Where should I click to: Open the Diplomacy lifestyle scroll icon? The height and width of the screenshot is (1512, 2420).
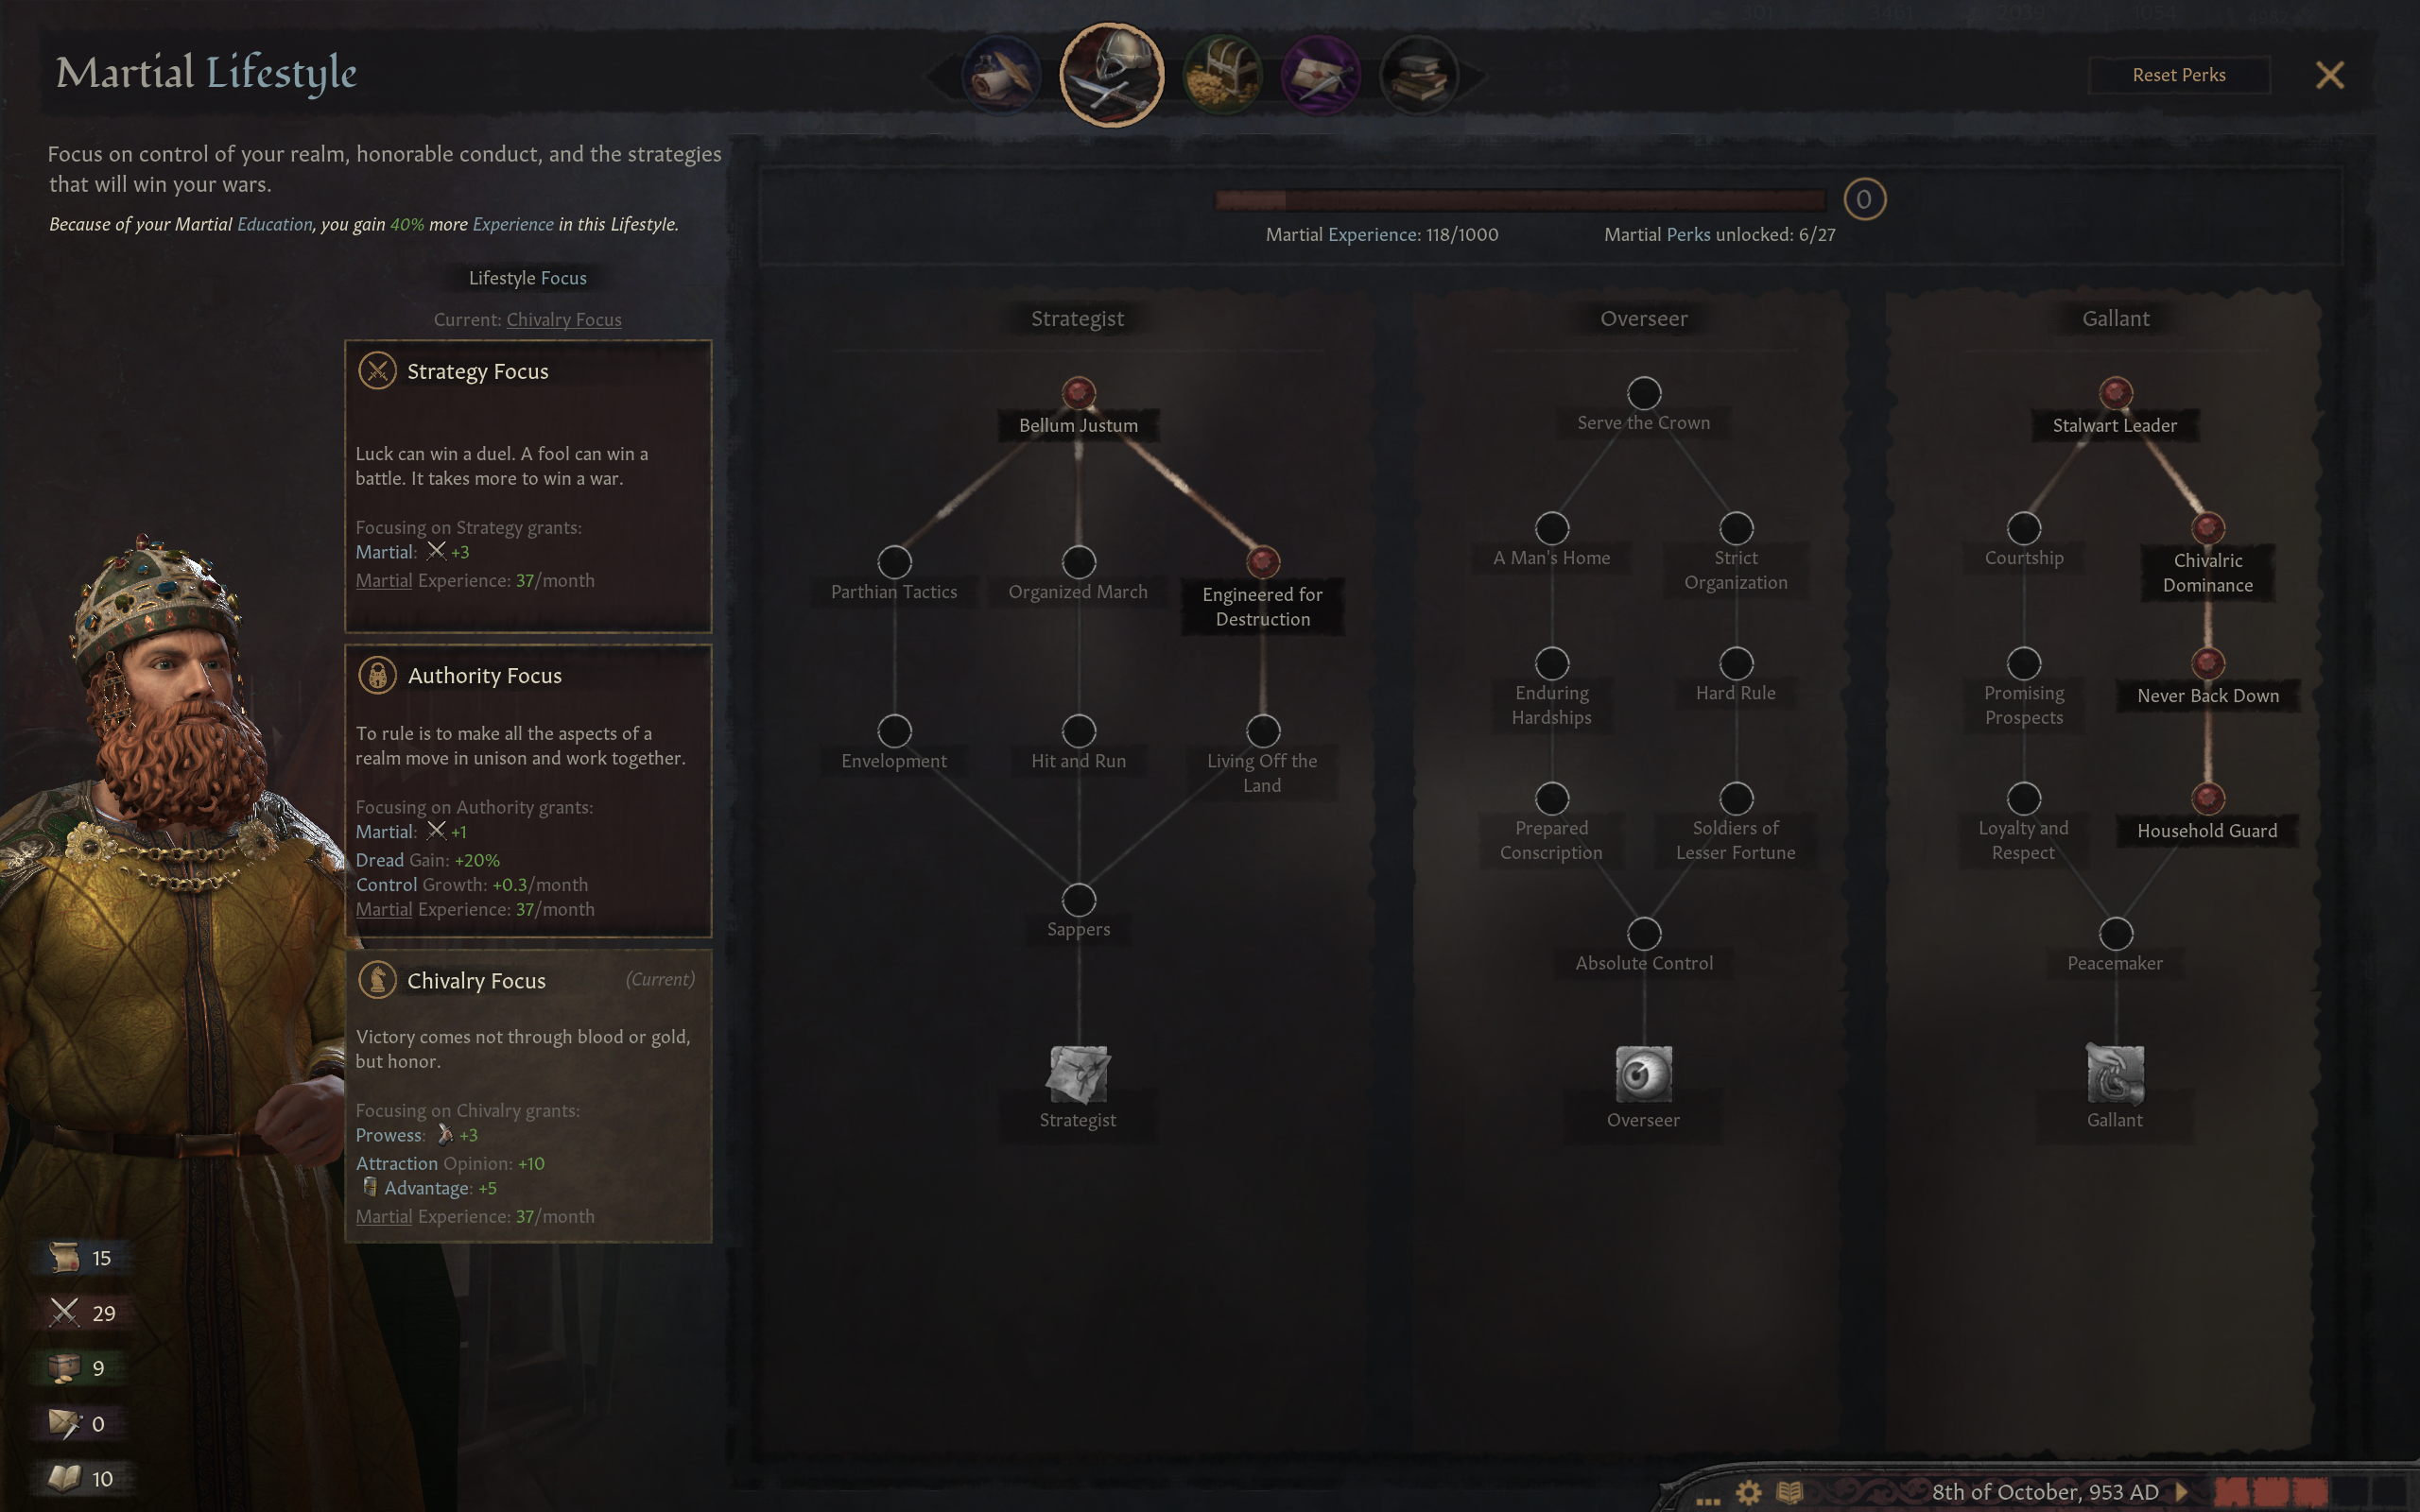[x=1001, y=76]
